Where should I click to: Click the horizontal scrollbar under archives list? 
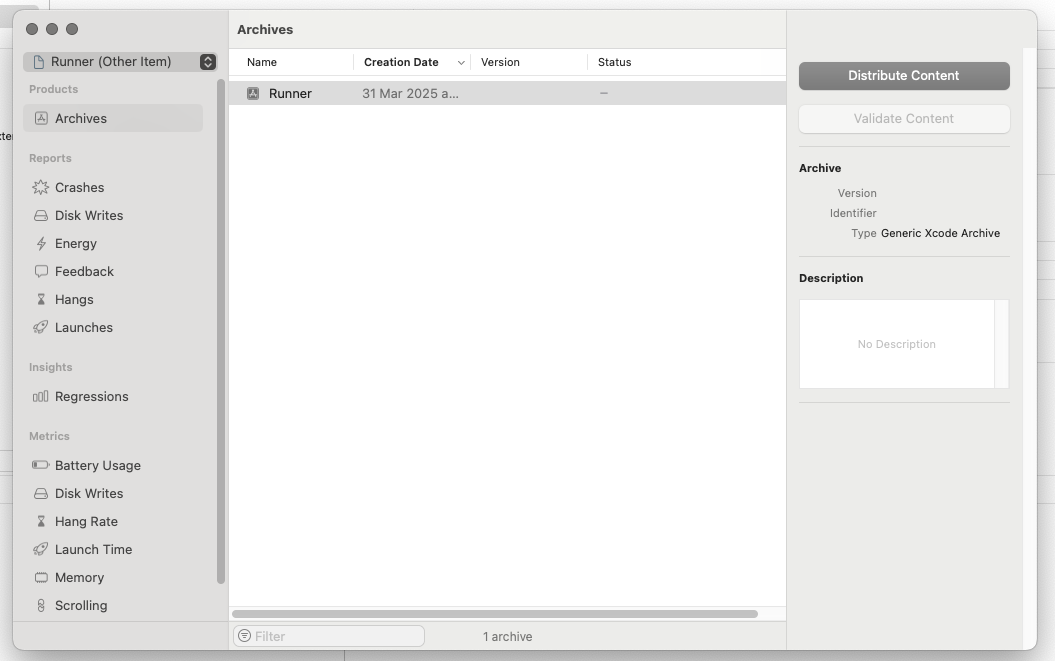point(495,614)
